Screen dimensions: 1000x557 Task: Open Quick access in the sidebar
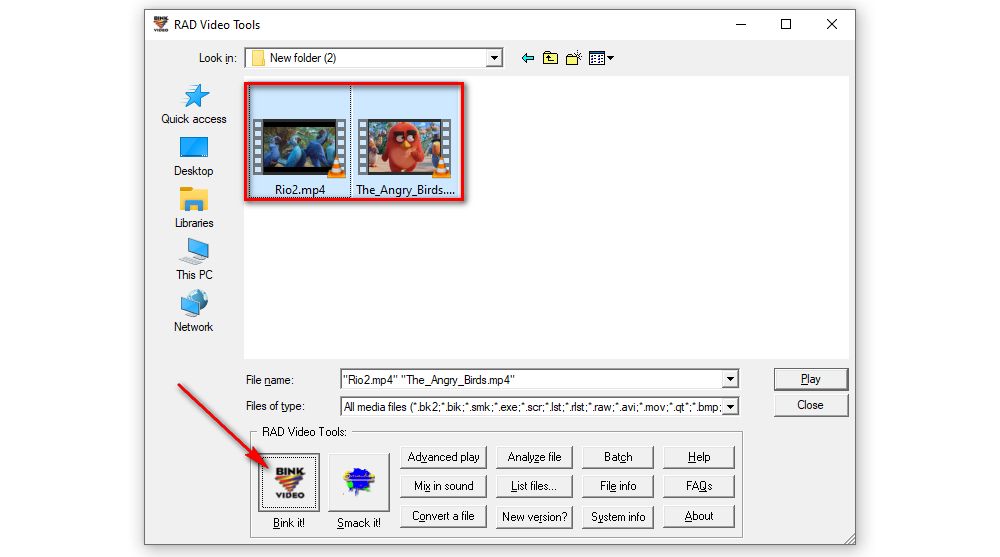click(x=194, y=105)
